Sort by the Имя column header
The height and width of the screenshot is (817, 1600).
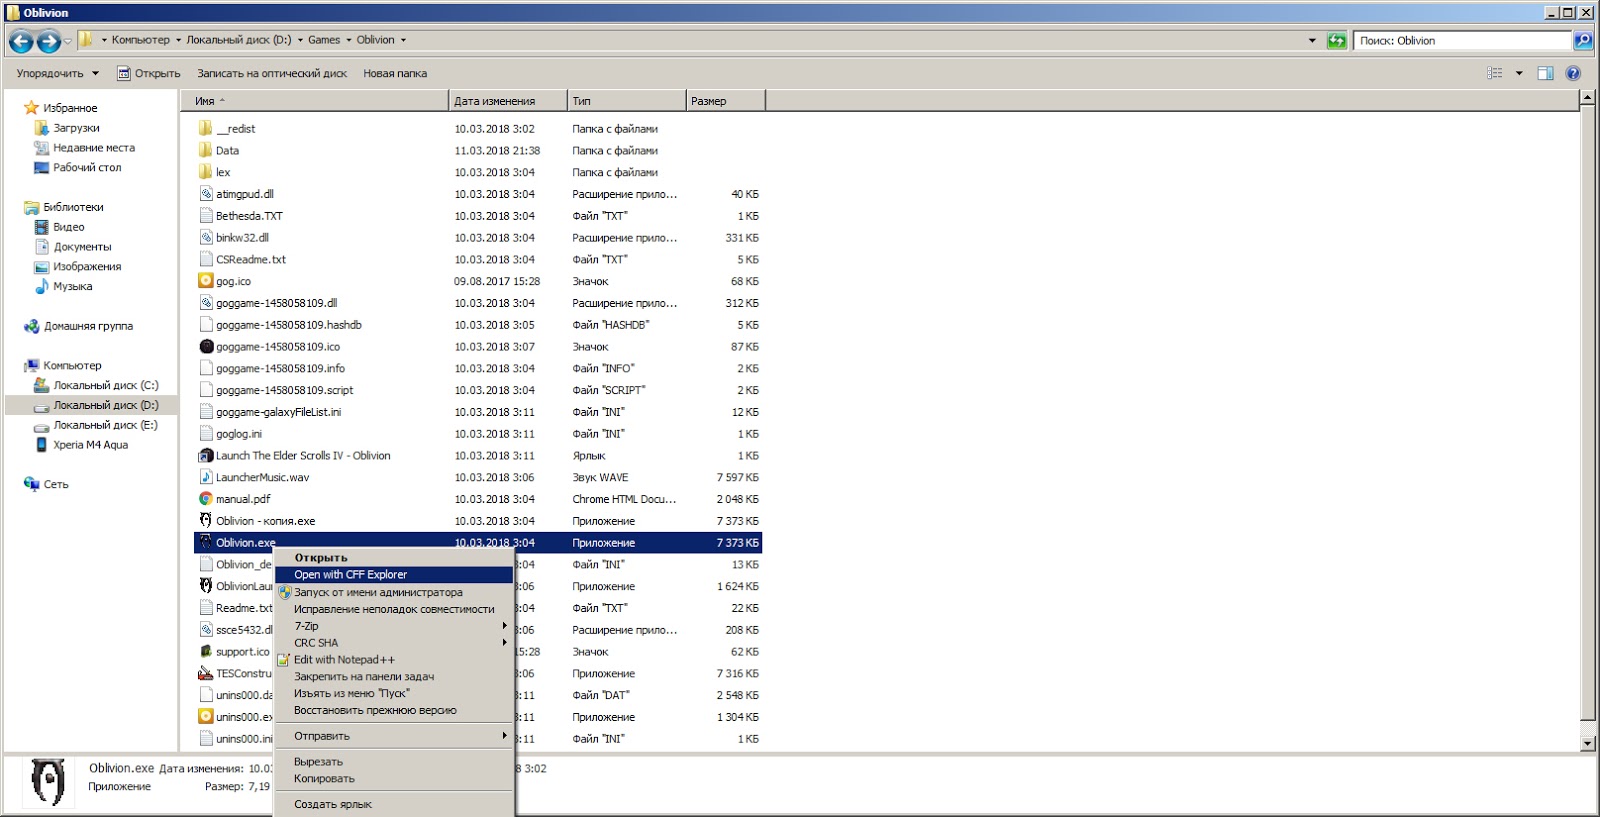pos(314,101)
